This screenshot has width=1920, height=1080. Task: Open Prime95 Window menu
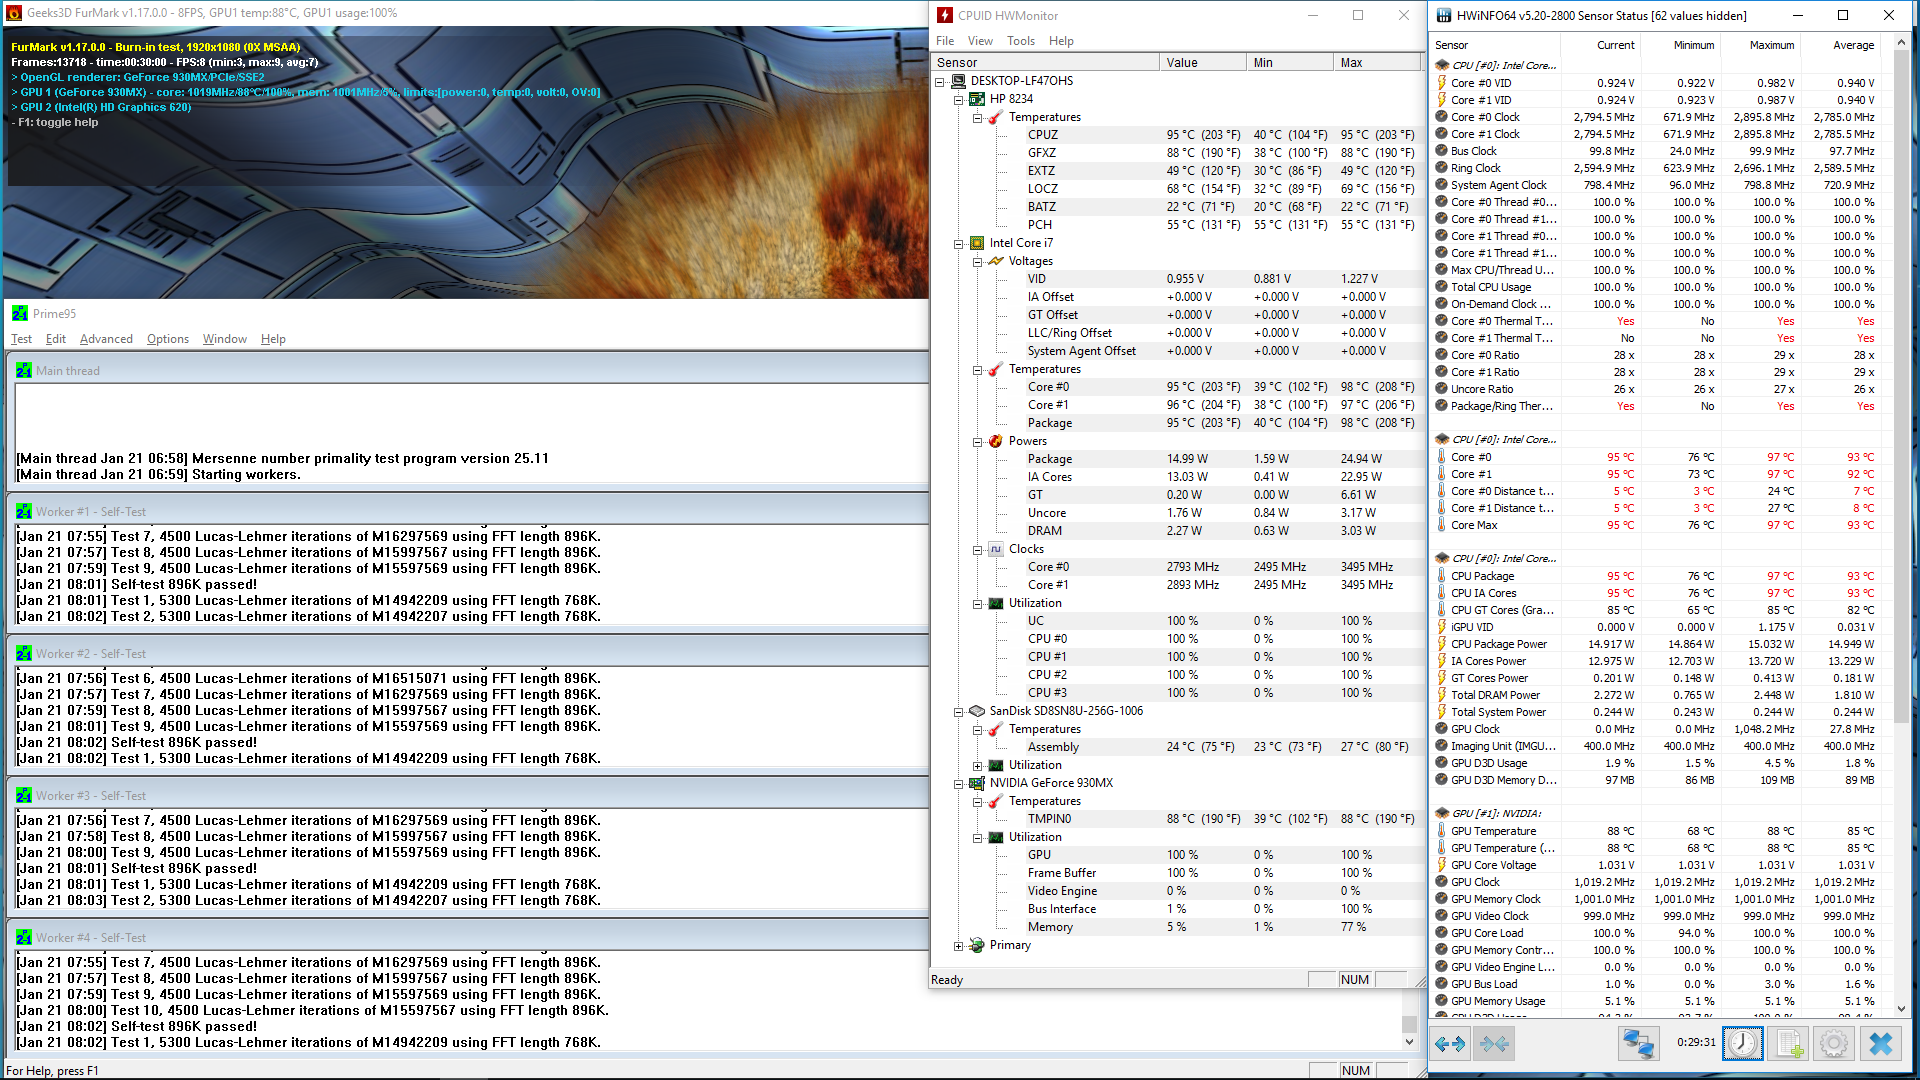tap(225, 339)
